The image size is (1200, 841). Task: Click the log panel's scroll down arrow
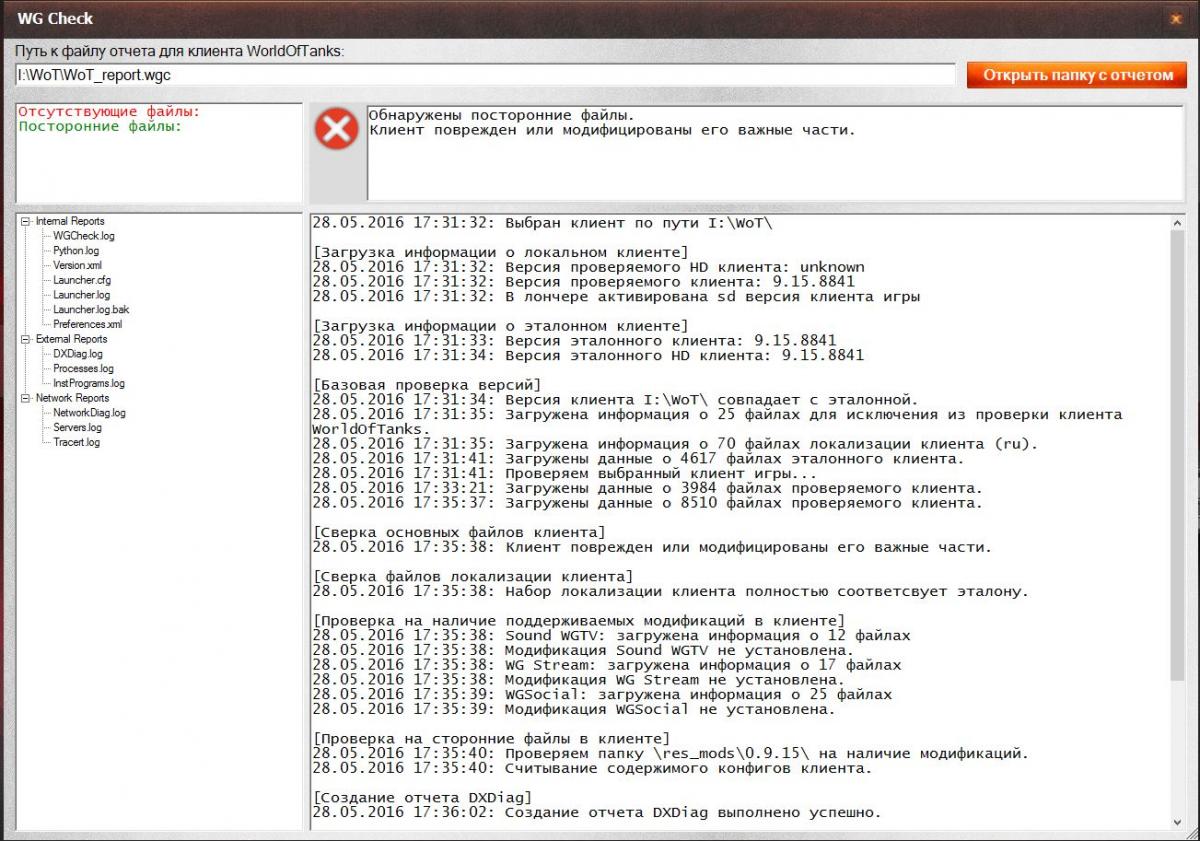point(1177,822)
